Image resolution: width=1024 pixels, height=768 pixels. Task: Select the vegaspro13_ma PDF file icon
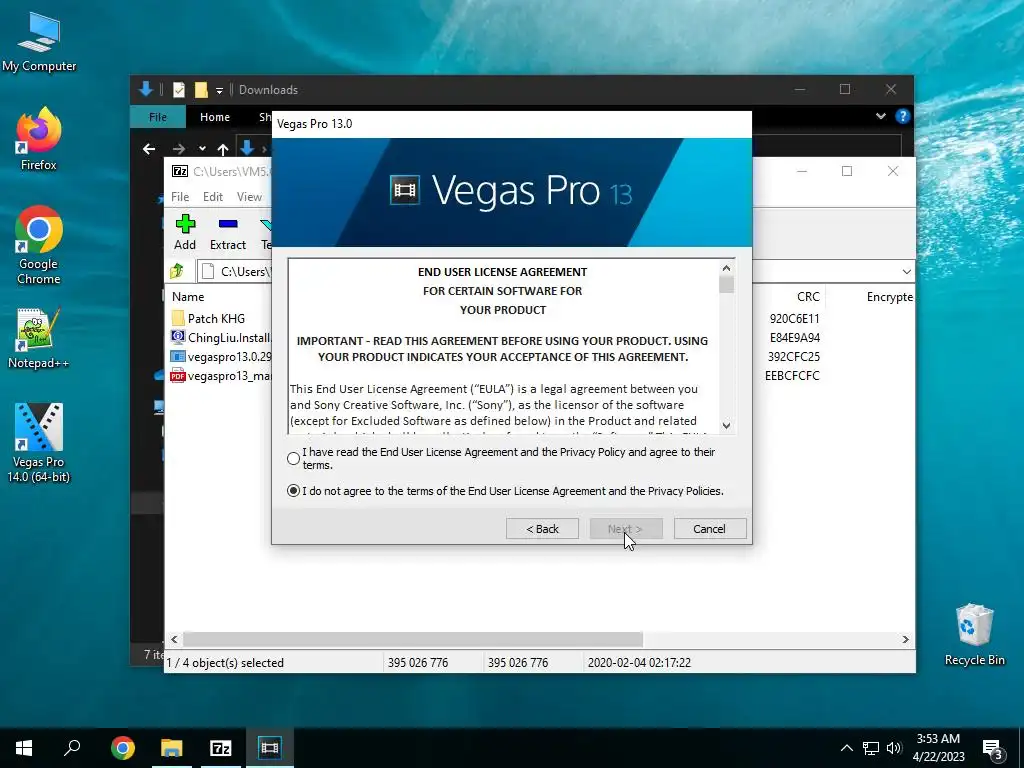pyautogui.click(x=178, y=376)
